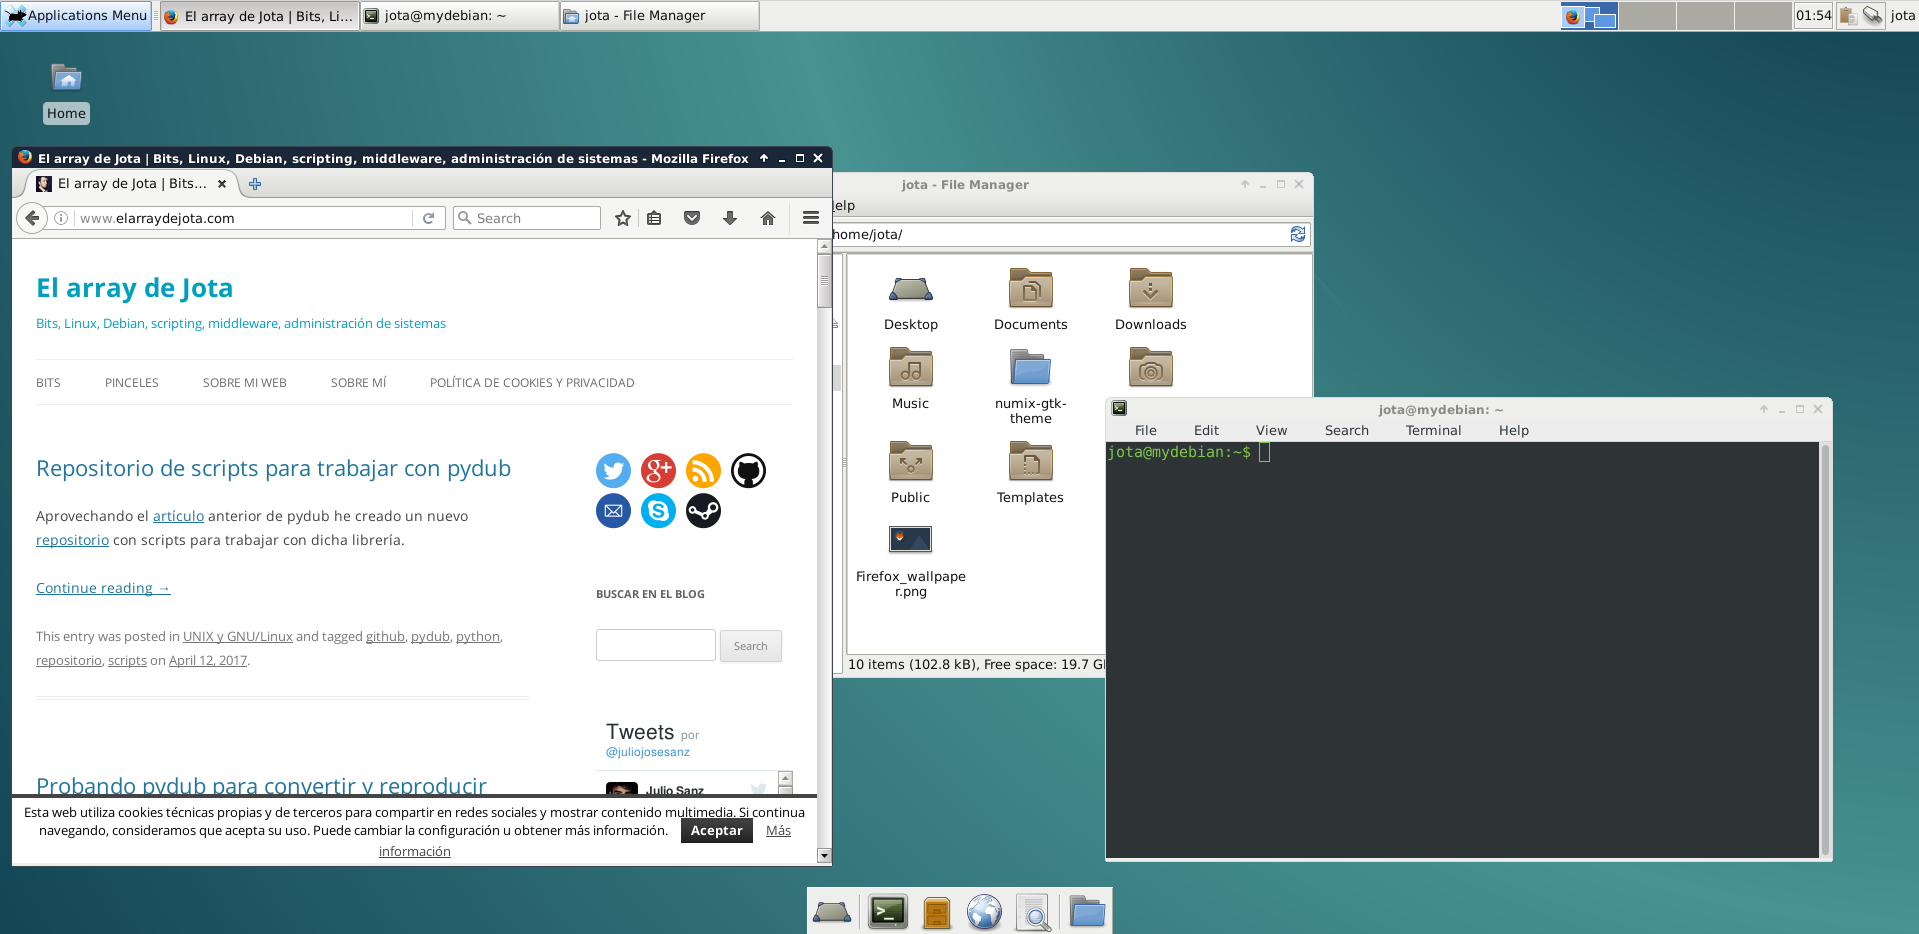Viewport: 1919px width, 934px height.
Task: Open SOBRE MI WEB navigation link
Action: click(x=245, y=383)
